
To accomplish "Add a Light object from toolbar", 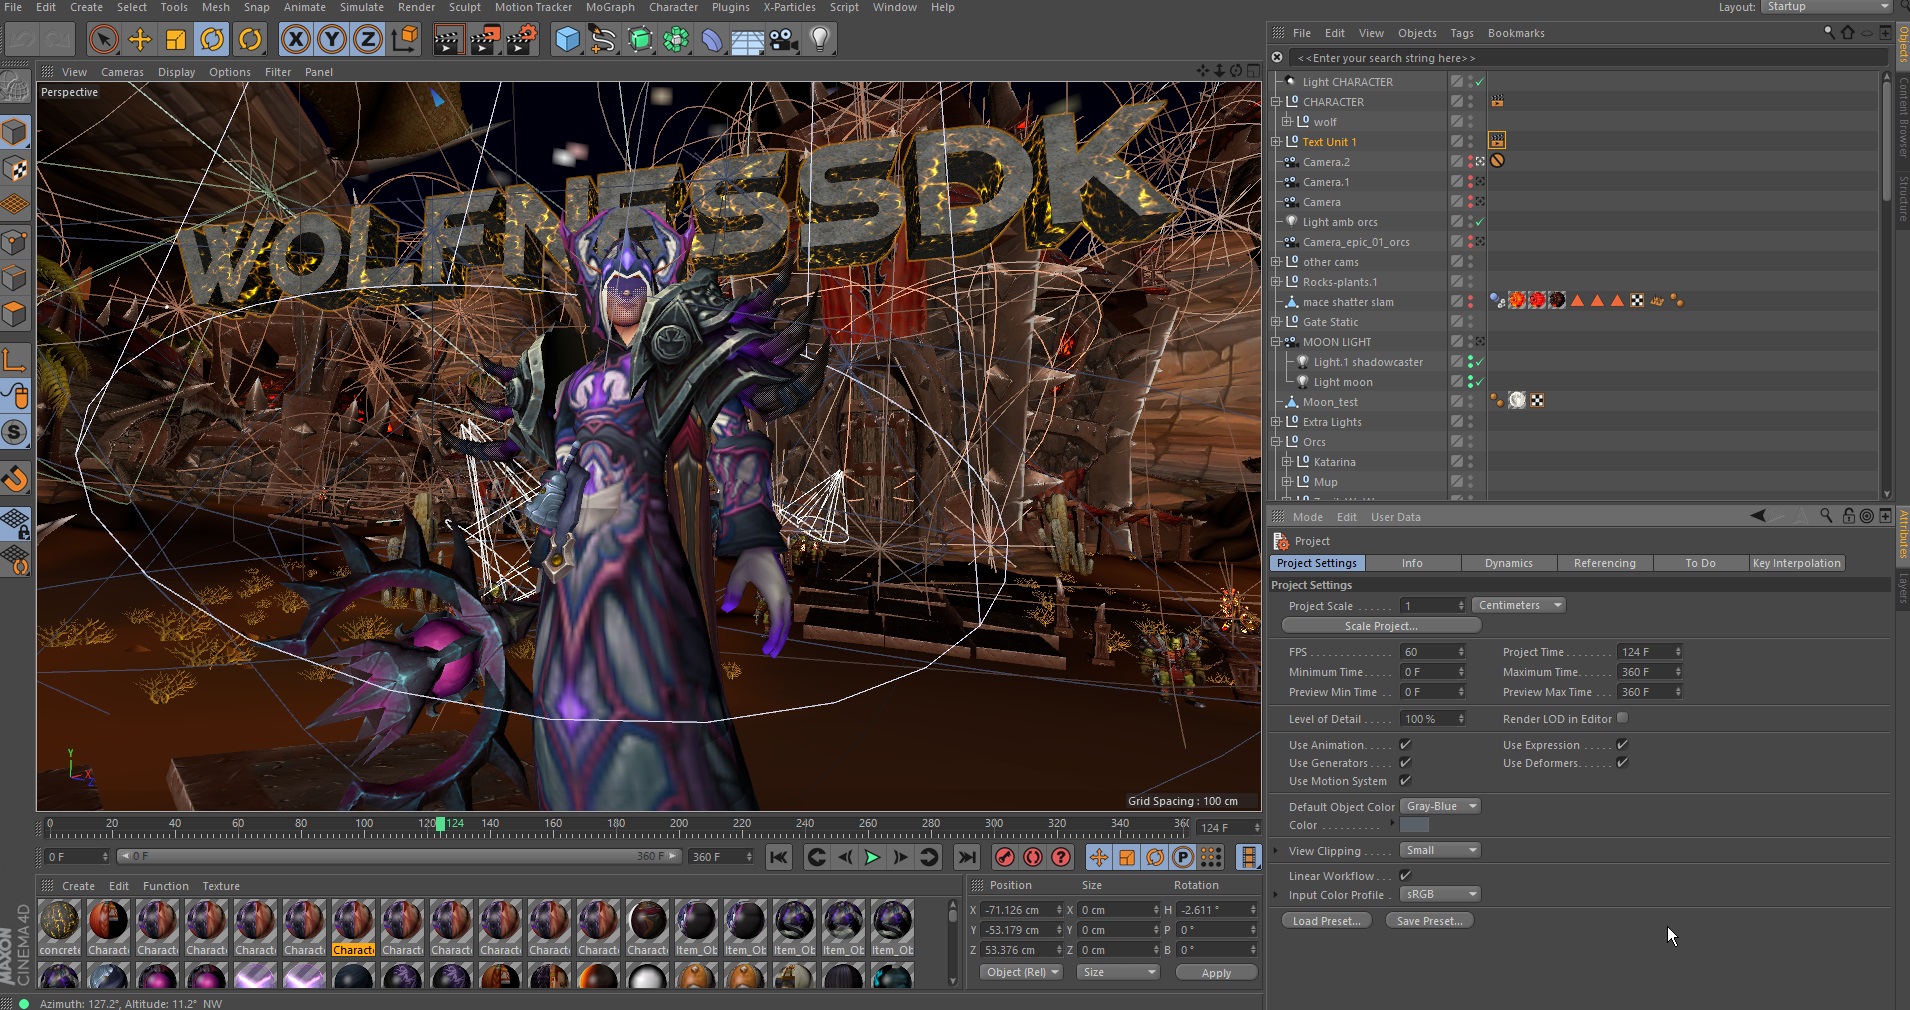I will click(x=820, y=40).
